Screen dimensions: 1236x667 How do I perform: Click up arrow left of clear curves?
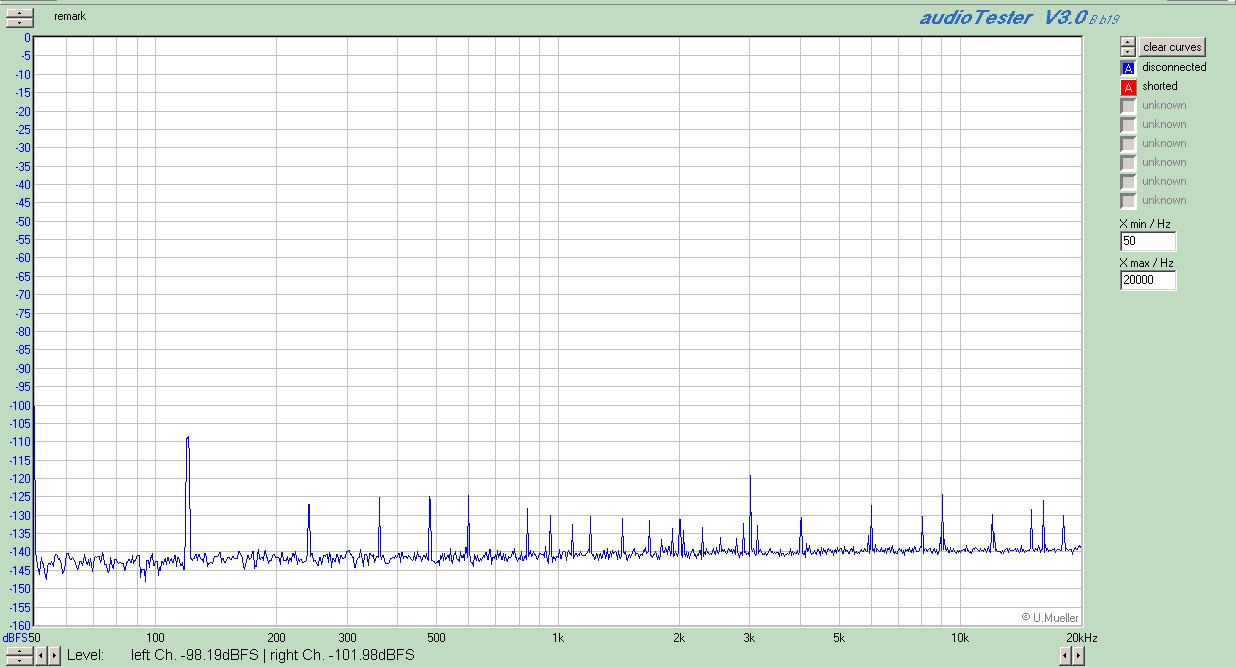(x=1128, y=43)
